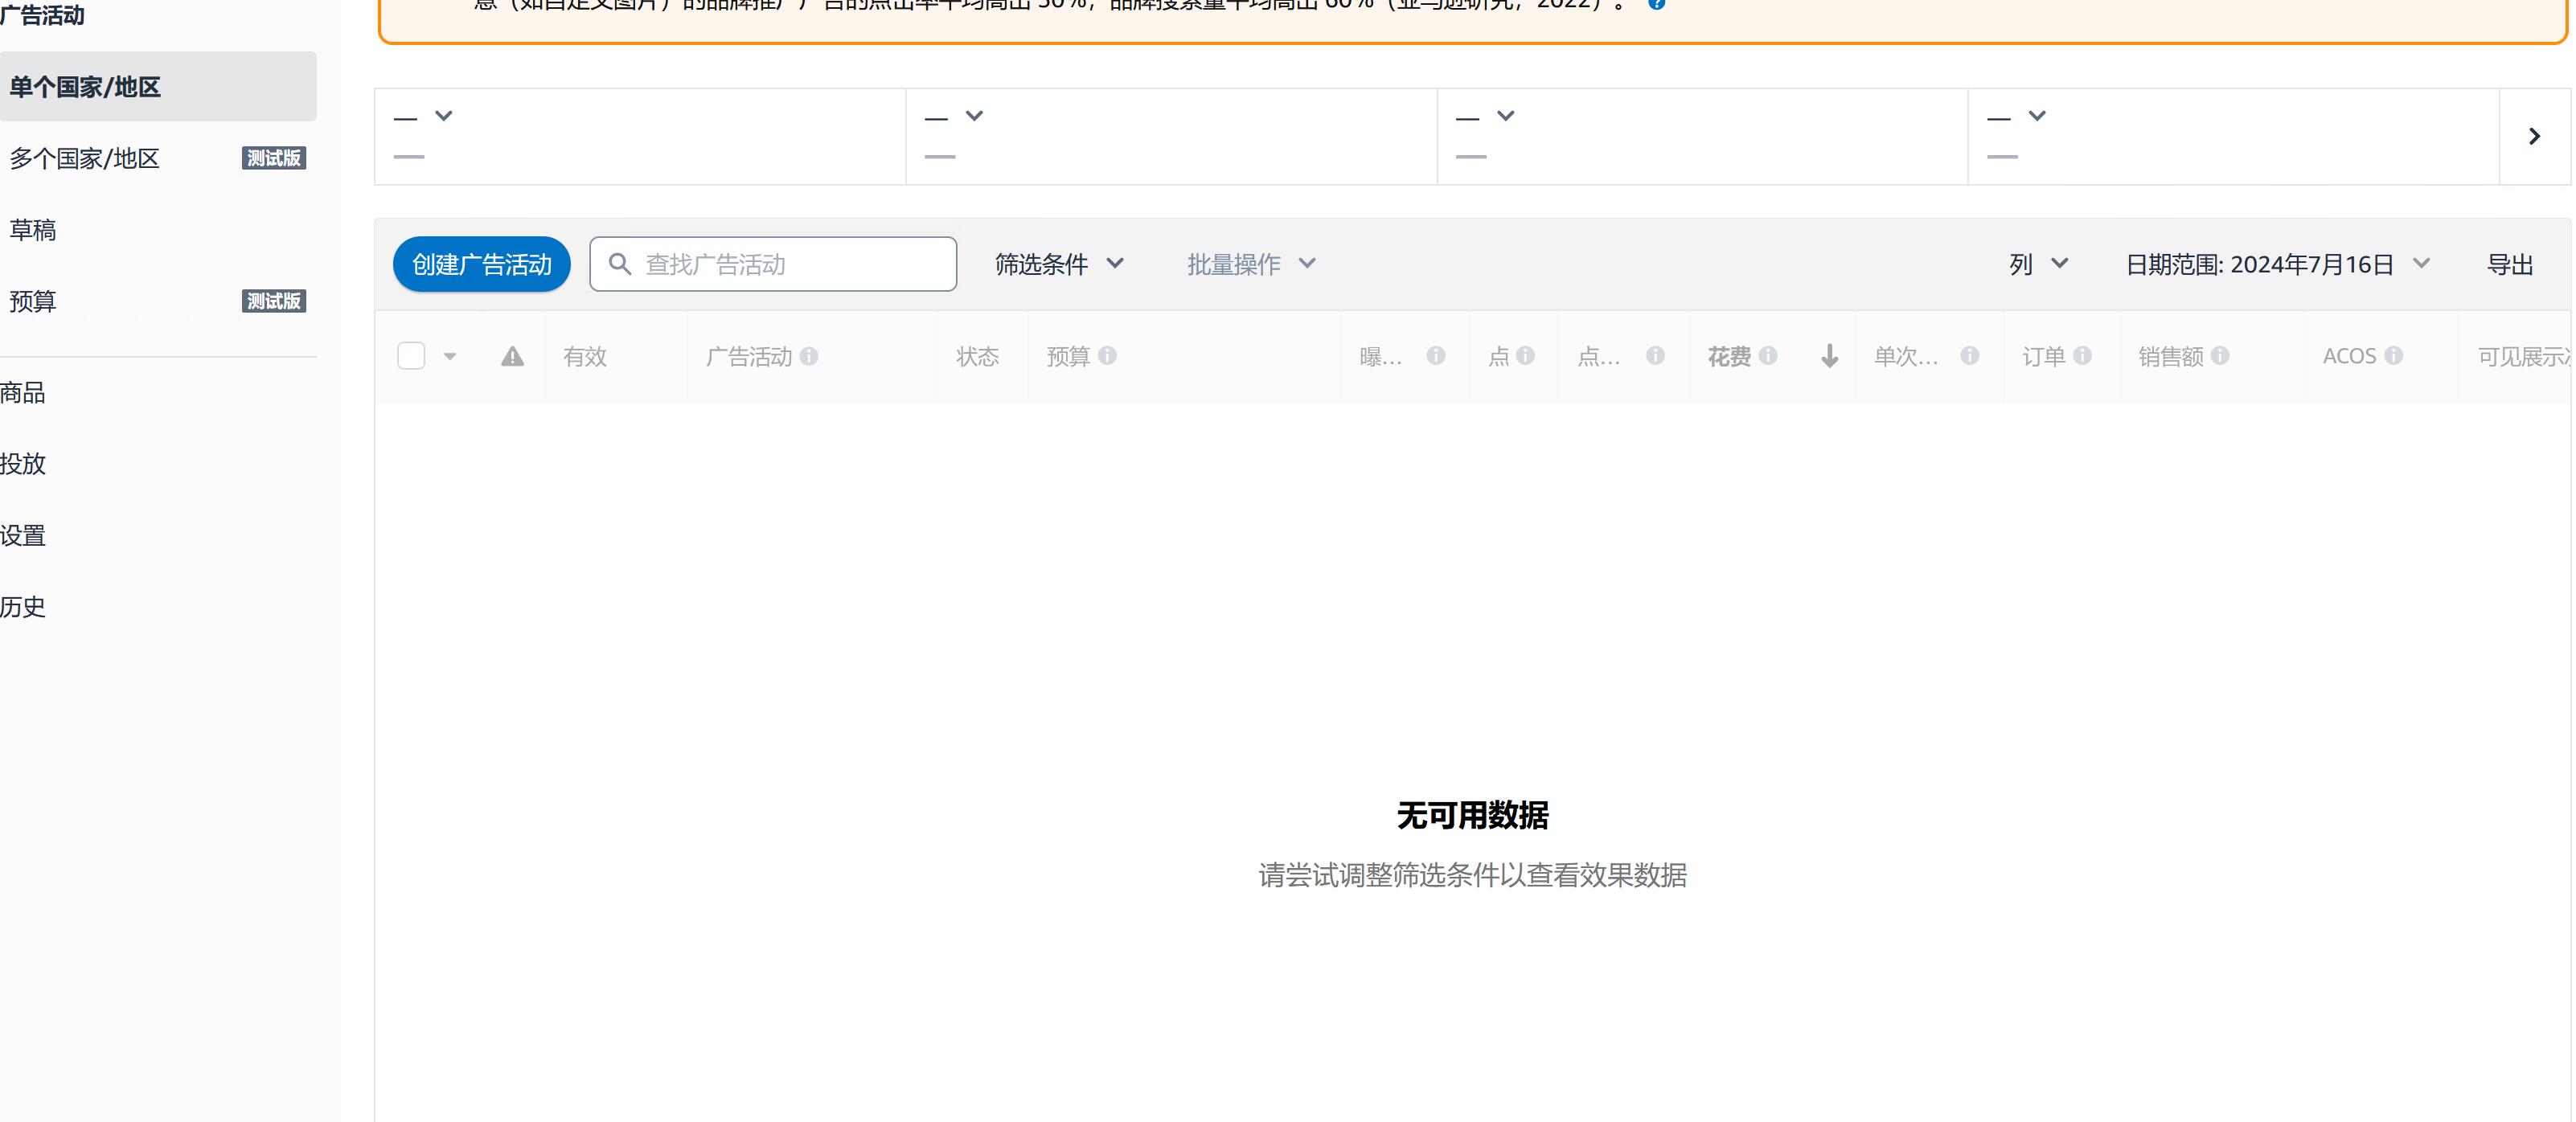
Task: Click the 广告活动 column header
Action: coord(749,356)
